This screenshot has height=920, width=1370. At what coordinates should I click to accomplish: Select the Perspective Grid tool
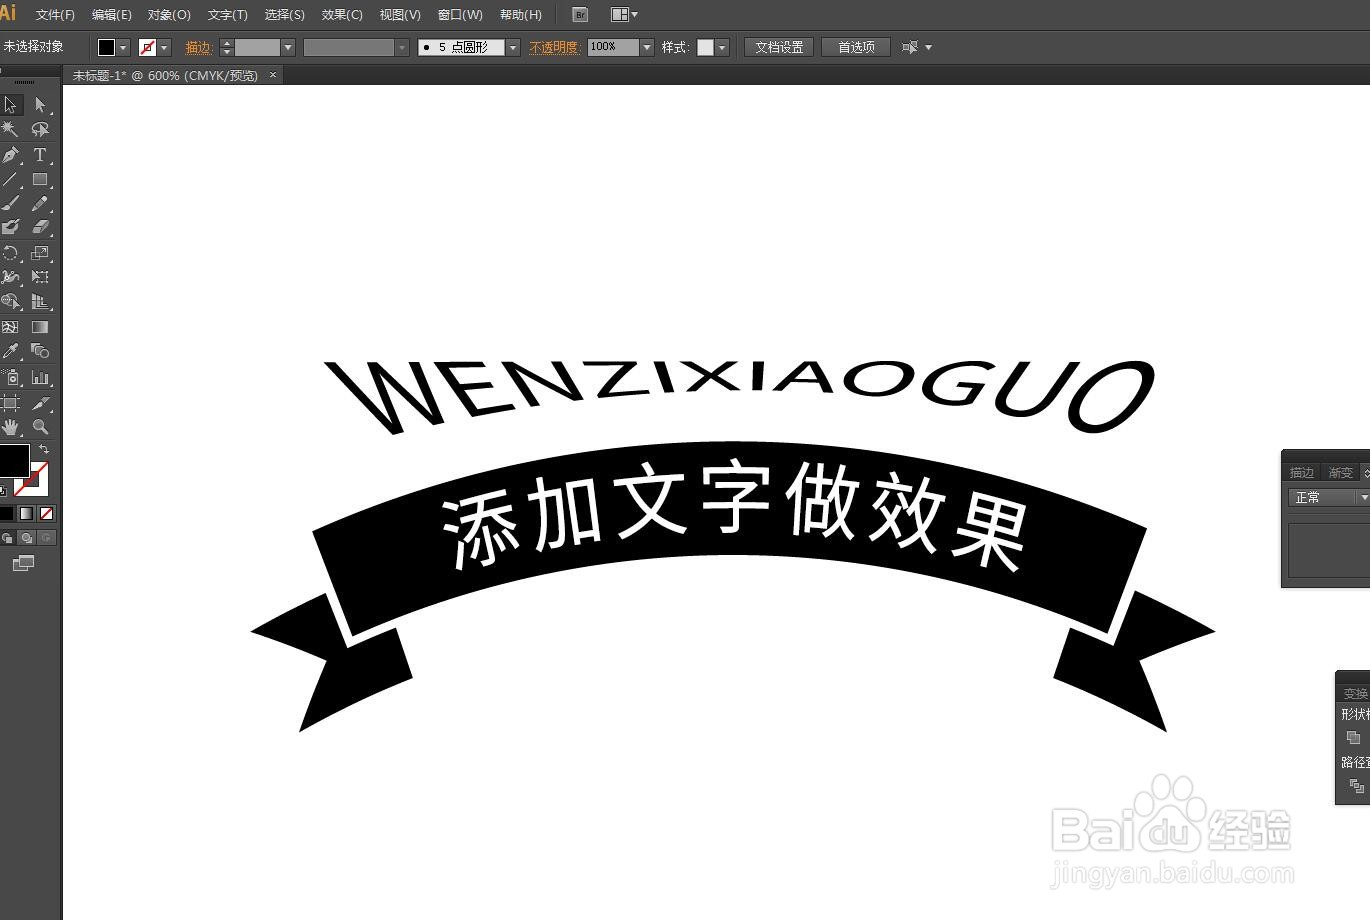coord(40,301)
